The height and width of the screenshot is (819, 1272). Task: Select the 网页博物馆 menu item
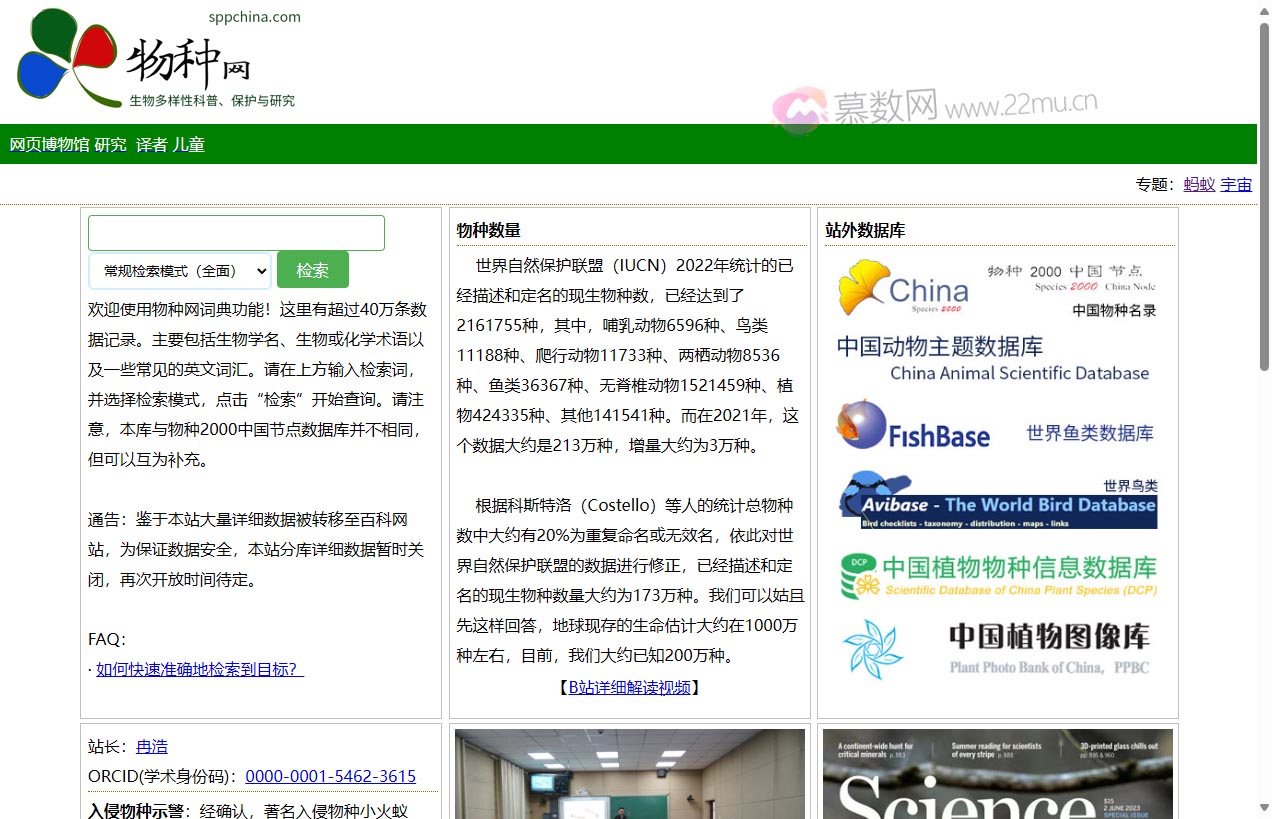pos(49,145)
